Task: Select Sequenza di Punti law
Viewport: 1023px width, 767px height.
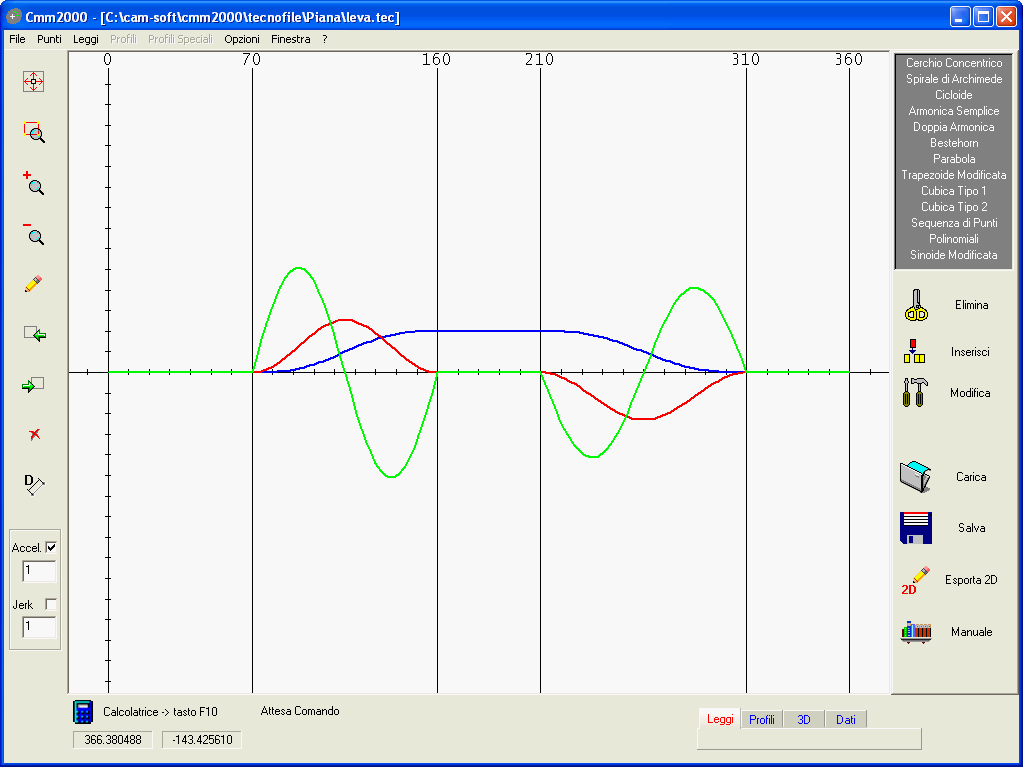Action: pyautogui.click(x=954, y=223)
